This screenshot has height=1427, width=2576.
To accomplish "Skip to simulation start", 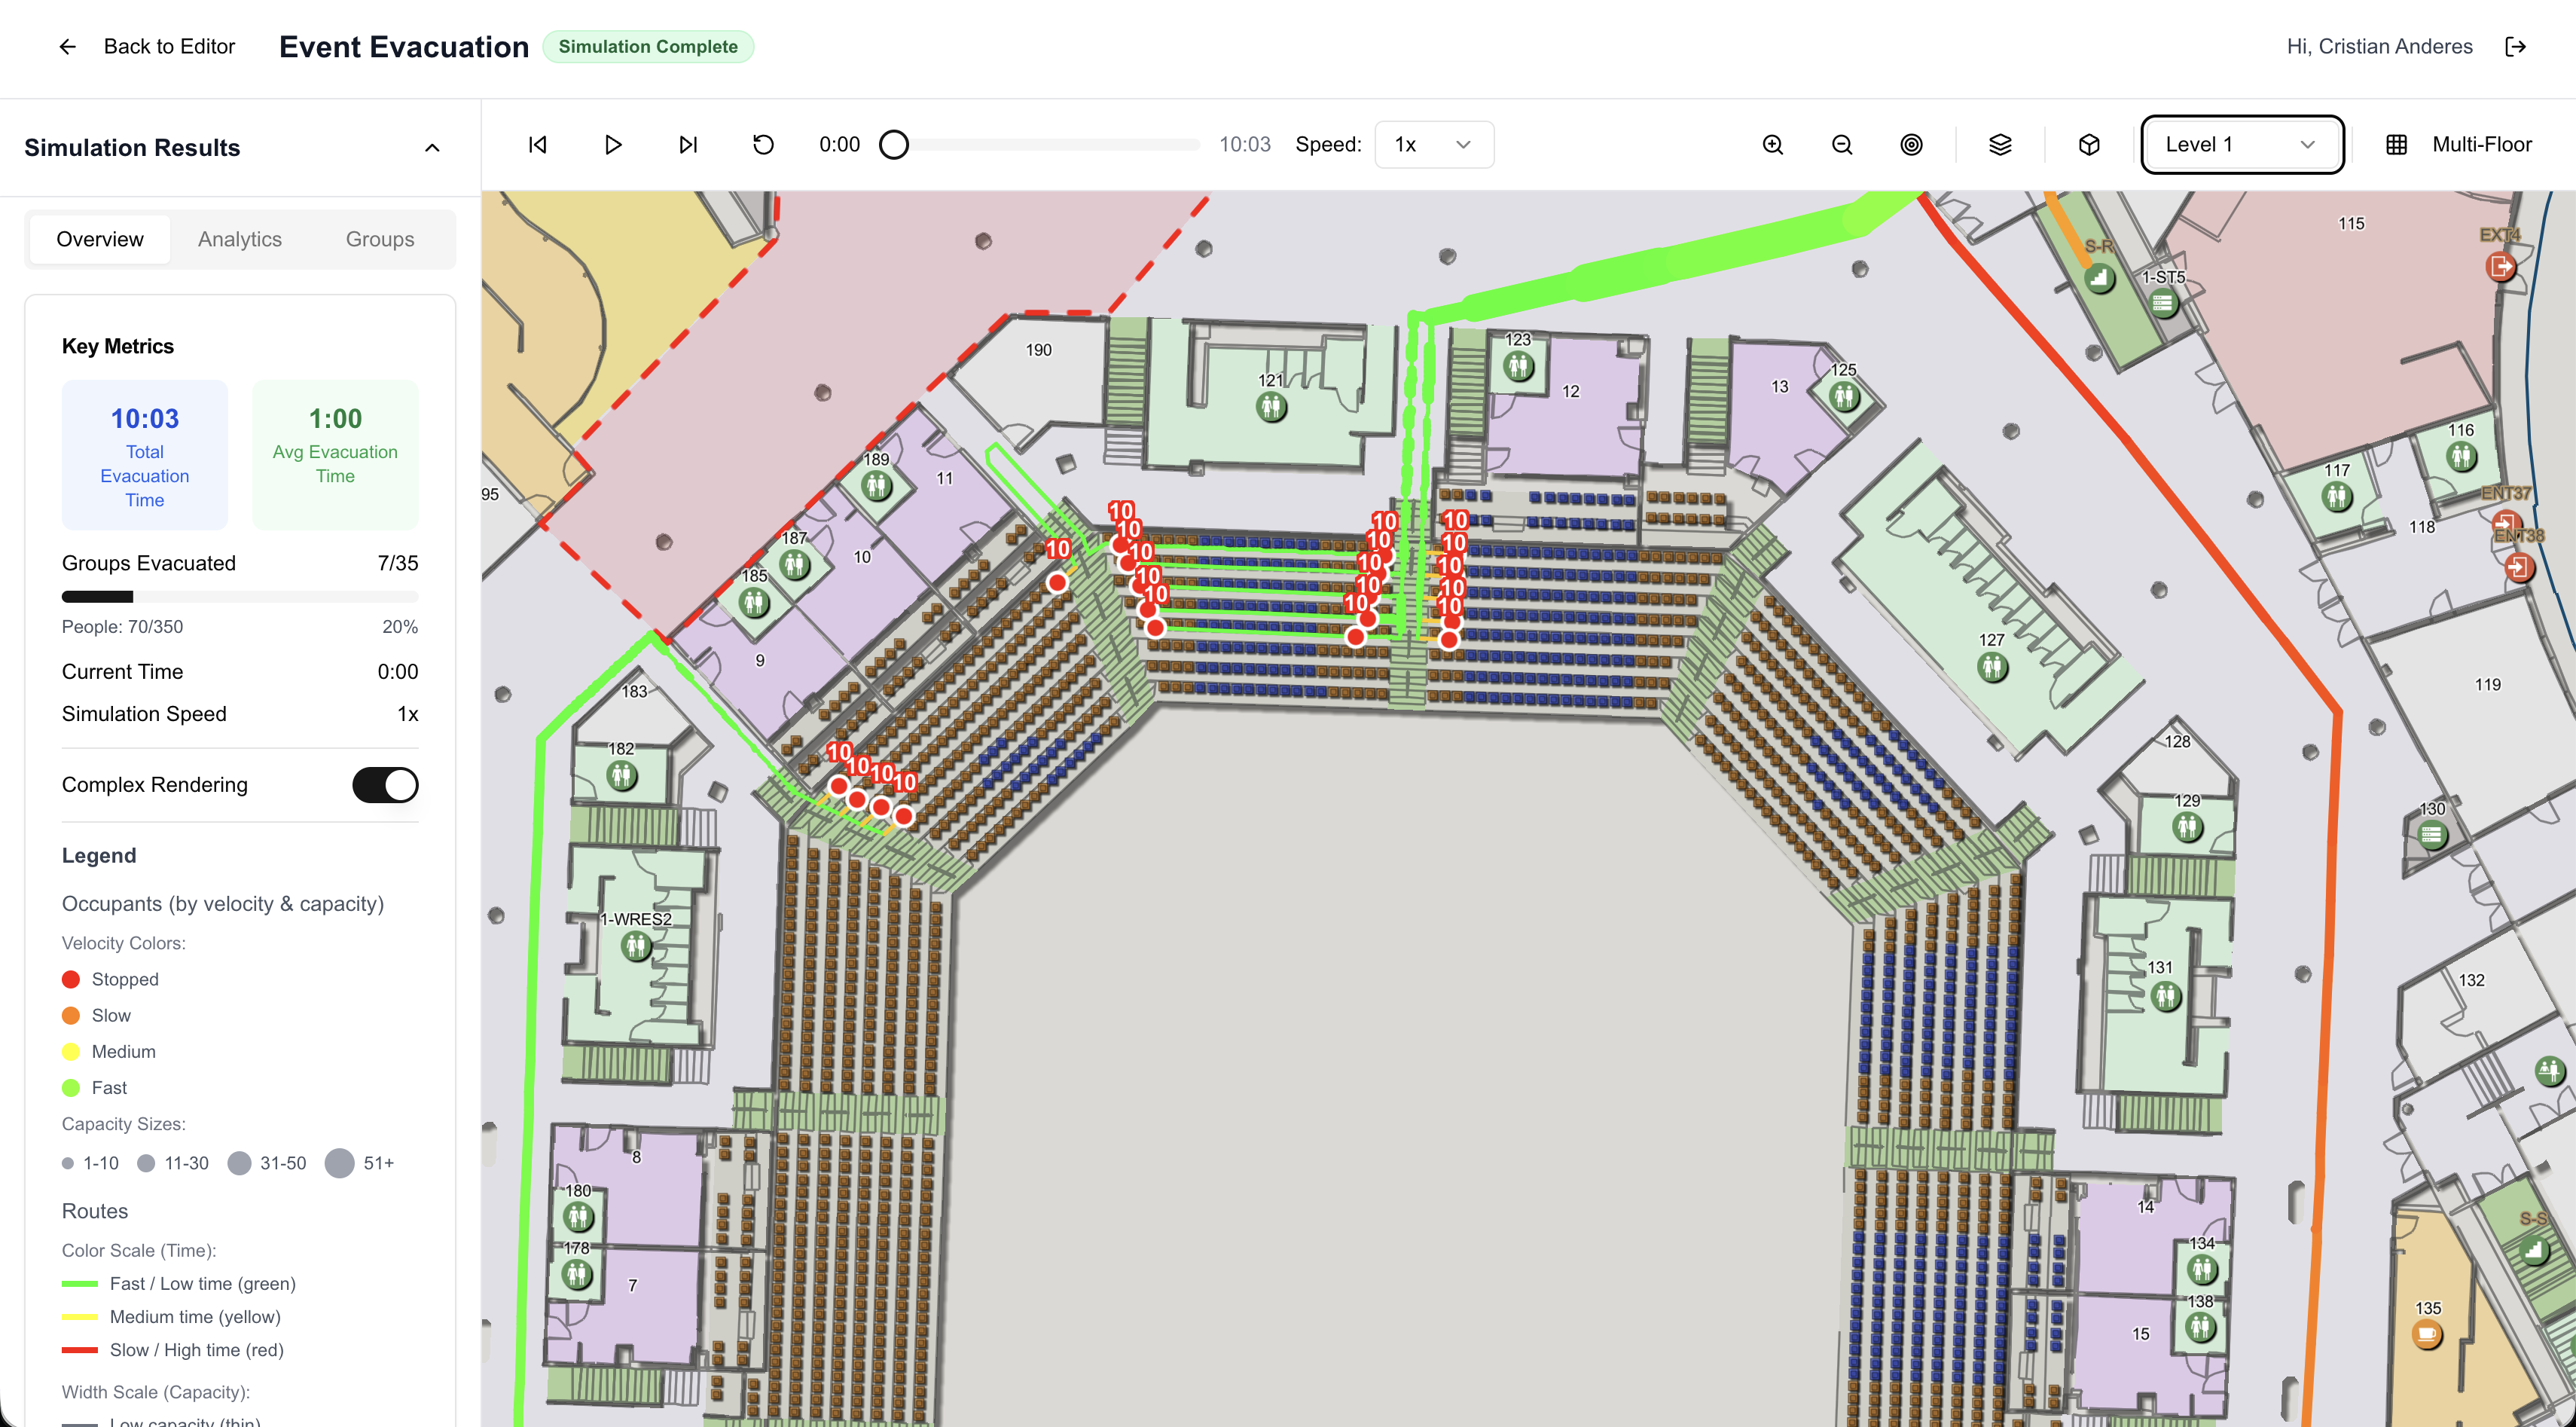I will [538, 144].
